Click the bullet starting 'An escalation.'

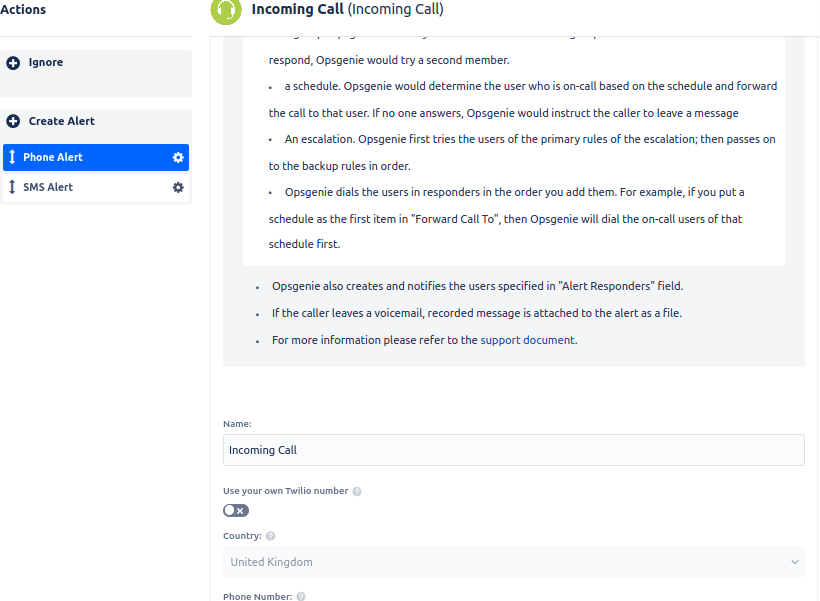[x=522, y=153]
